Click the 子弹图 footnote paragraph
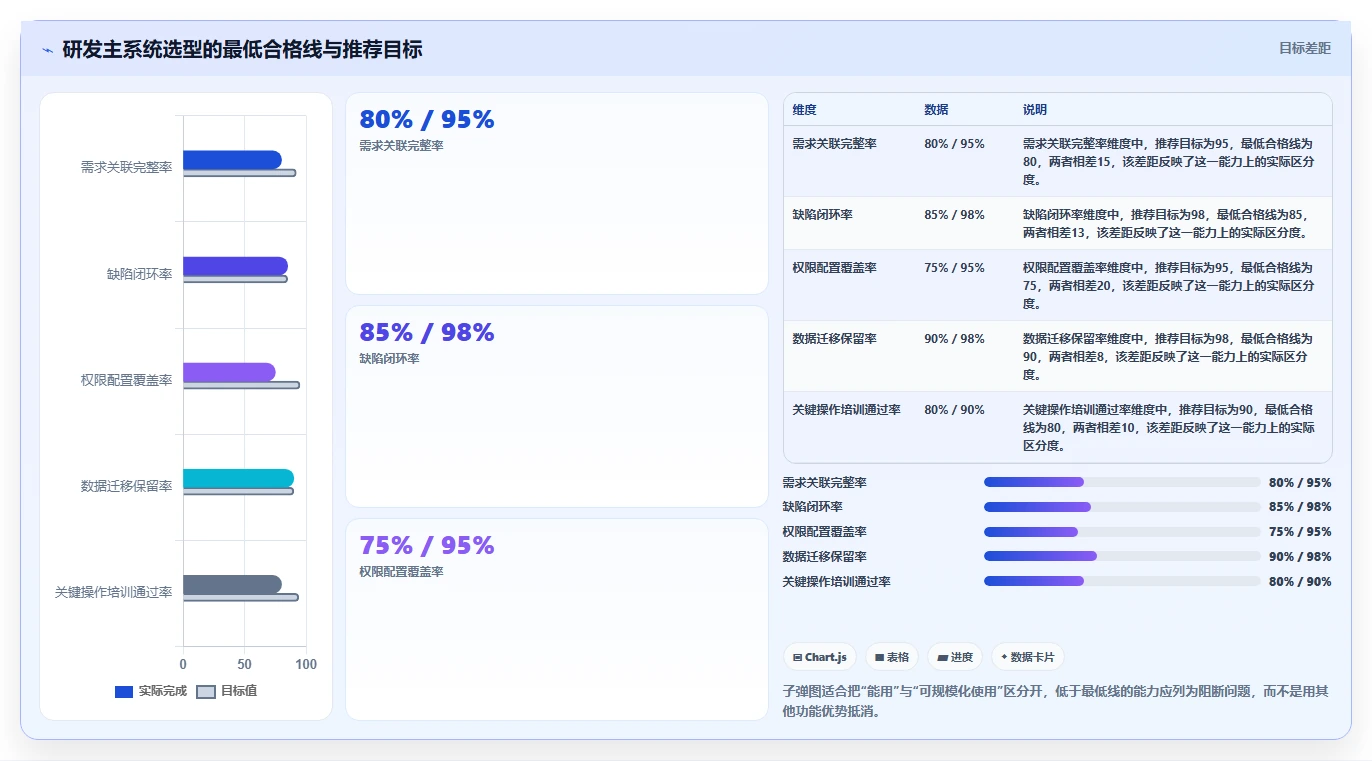This screenshot has width=1372, height=761. pos(1055,701)
